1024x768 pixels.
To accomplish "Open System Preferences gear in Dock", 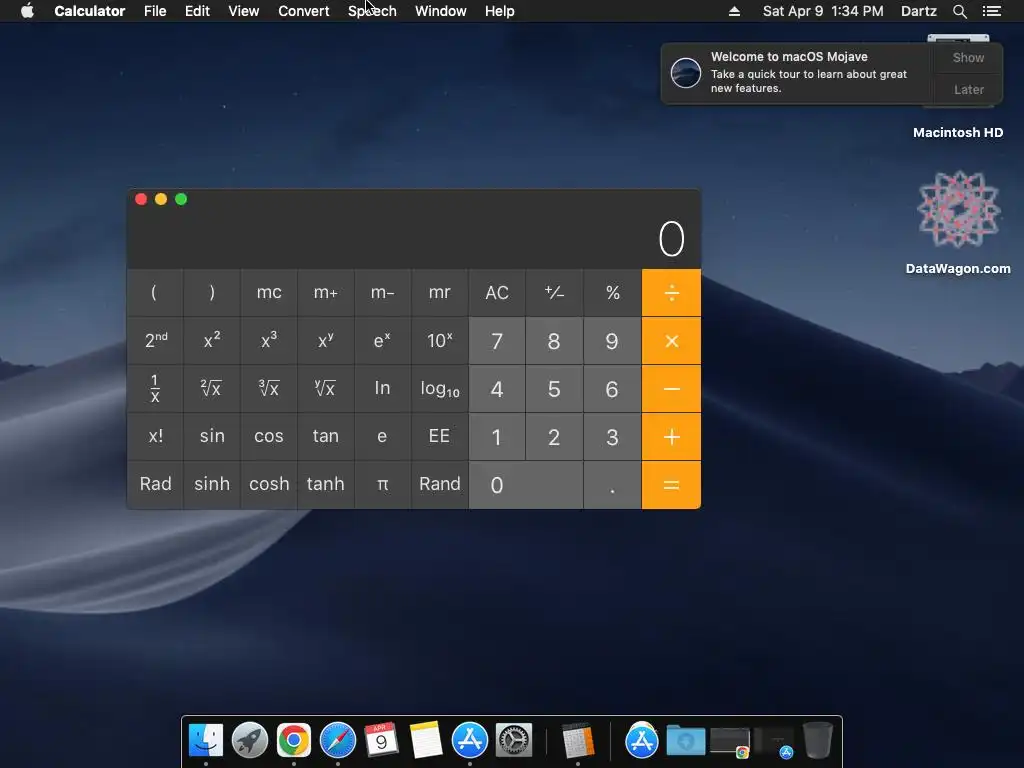I will tap(513, 740).
